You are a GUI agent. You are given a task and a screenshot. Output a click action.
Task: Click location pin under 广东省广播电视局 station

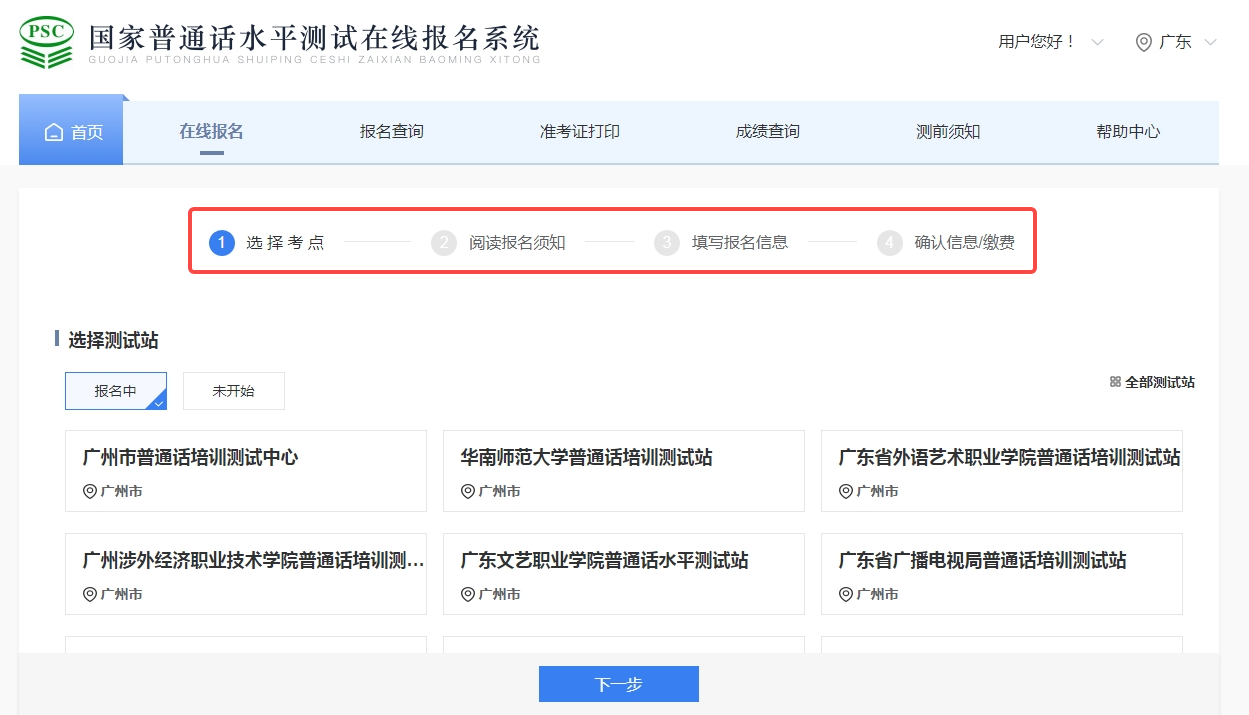pos(846,594)
